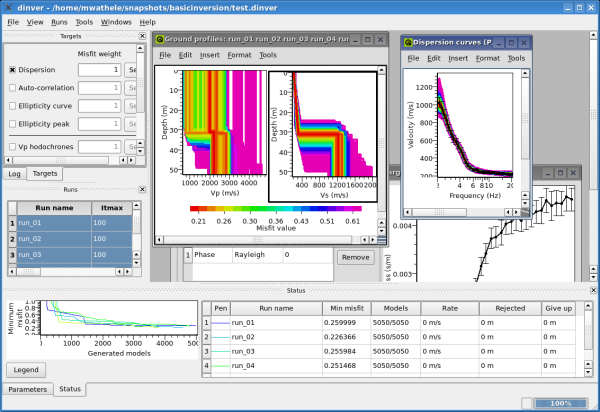Switch to the Targets tab

point(45,174)
